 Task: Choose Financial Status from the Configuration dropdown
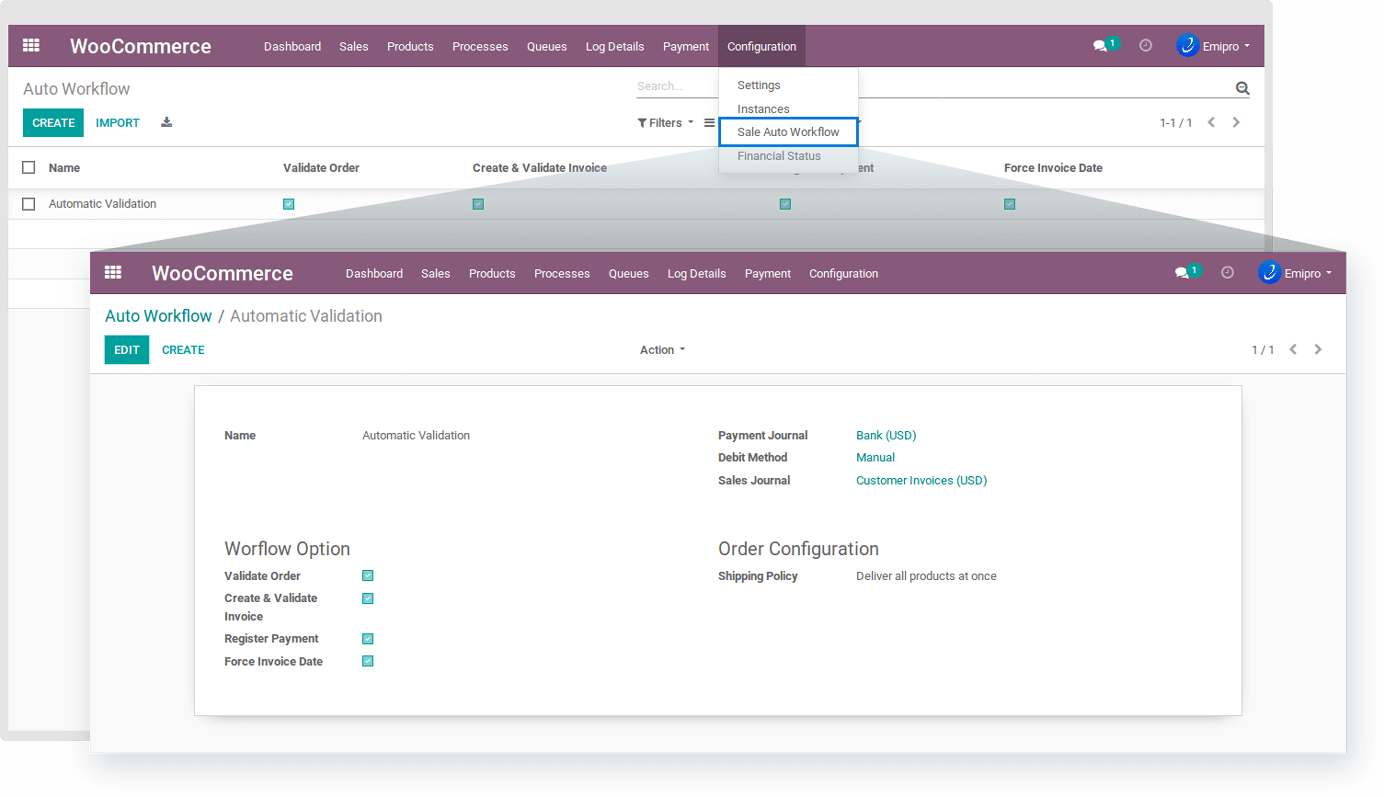[779, 156]
